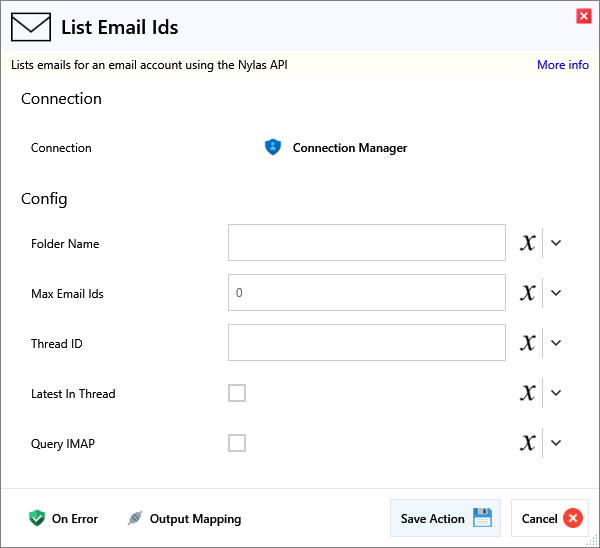Image resolution: width=600 pixels, height=548 pixels.
Task: Open Output Mapping
Action: point(184,518)
